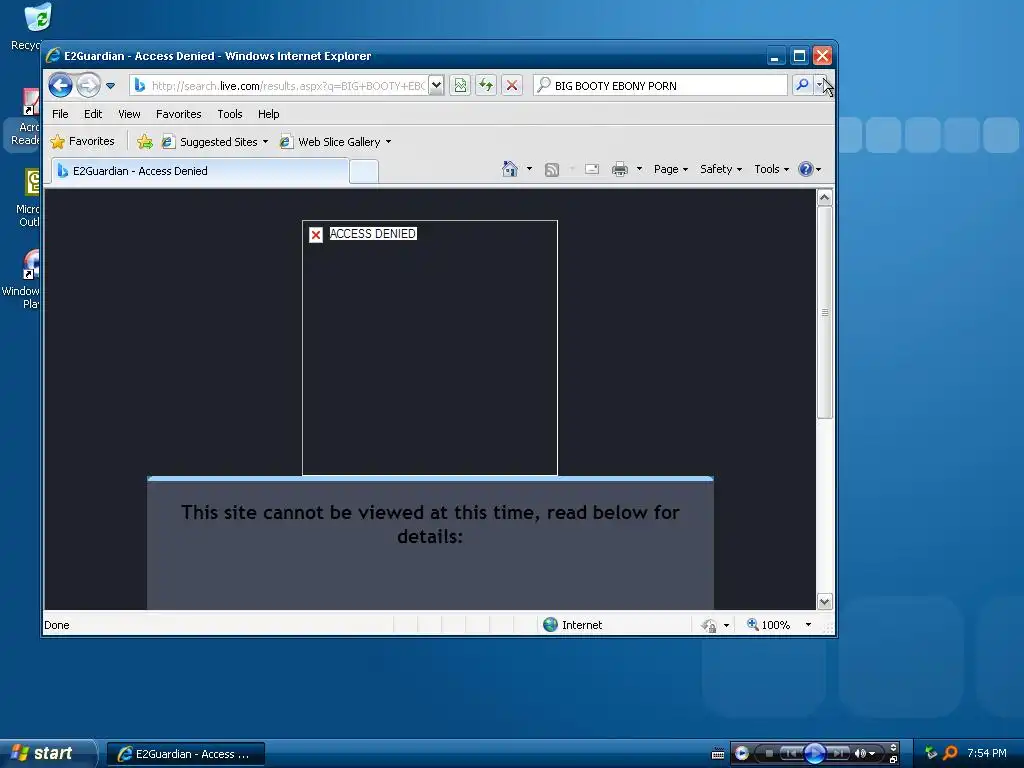Viewport: 1024px width, 768px height.
Task: Click the zoom level 100% button
Action: pyautogui.click(x=769, y=625)
